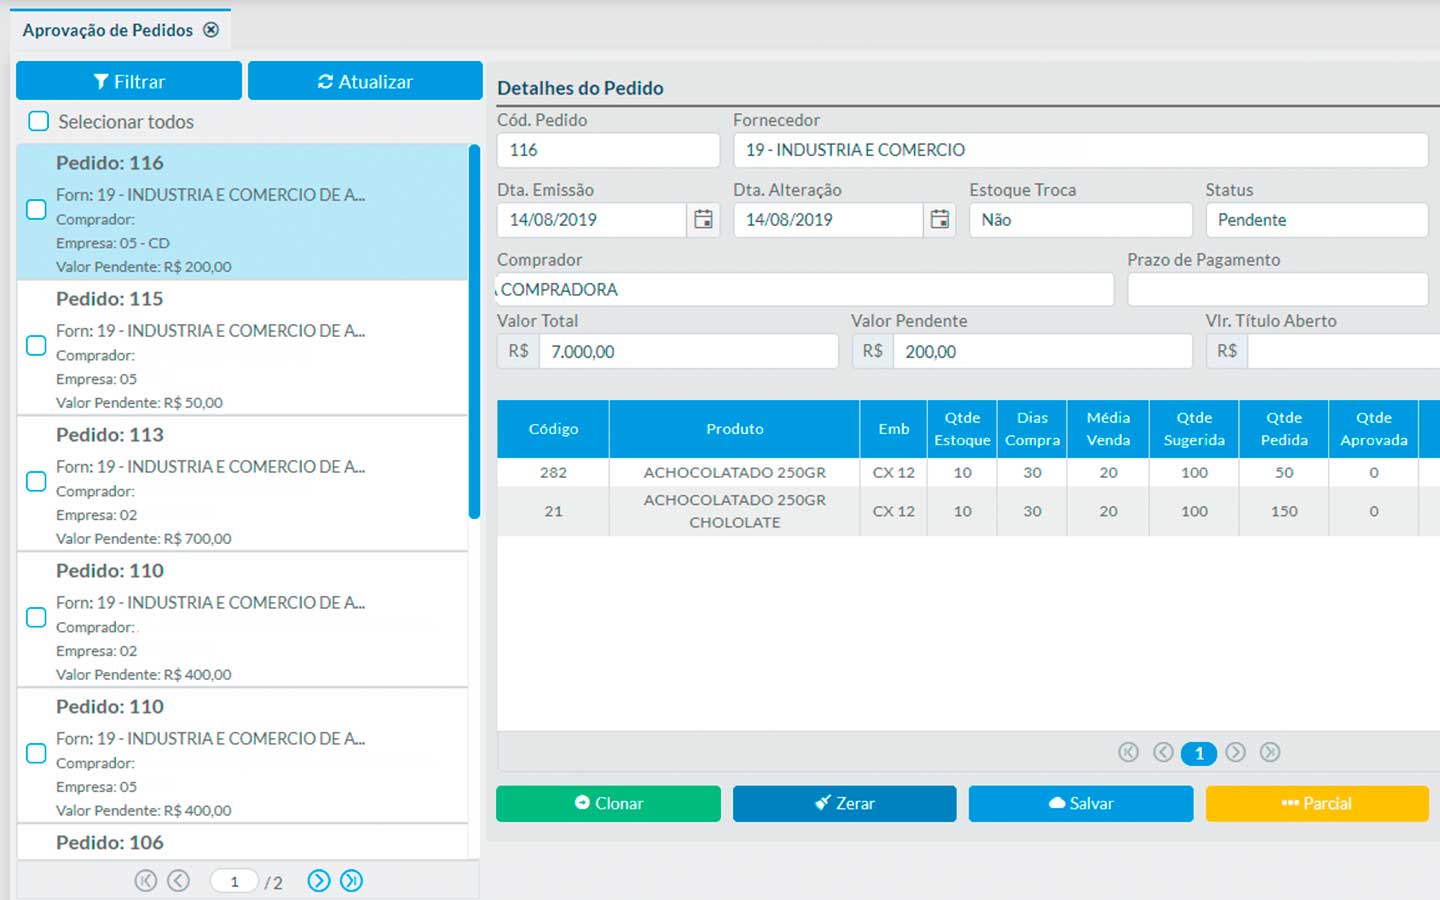The image size is (1440, 900).
Task: Sort by the Qtde Estoque column header
Action: 962,429
